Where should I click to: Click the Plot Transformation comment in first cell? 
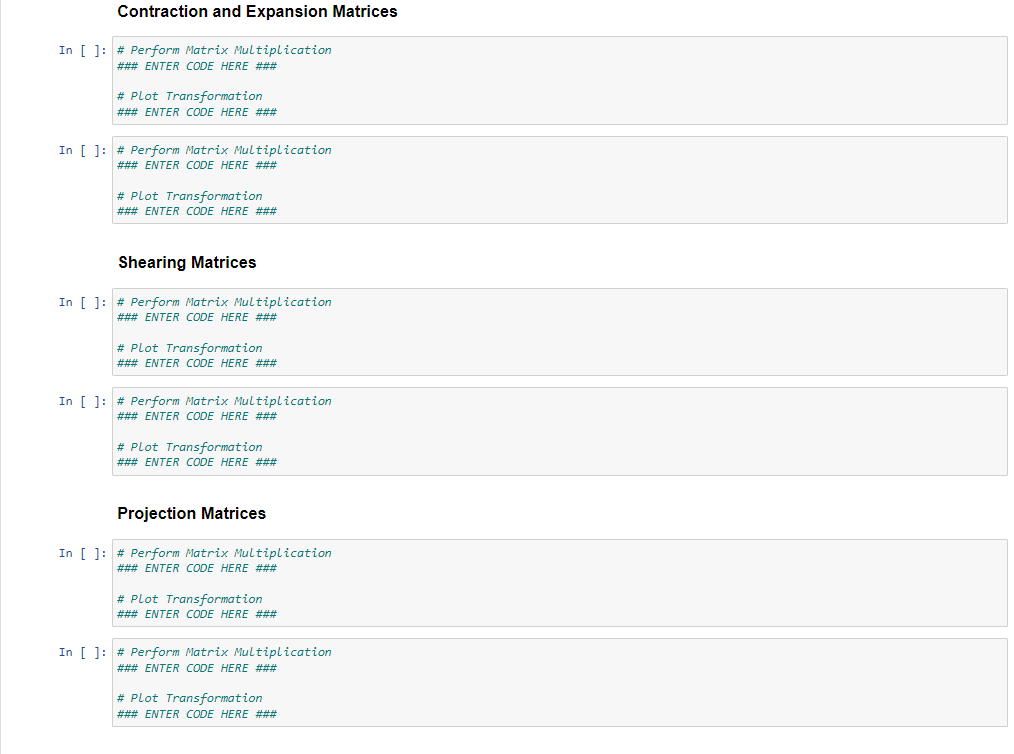pyautogui.click(x=190, y=95)
